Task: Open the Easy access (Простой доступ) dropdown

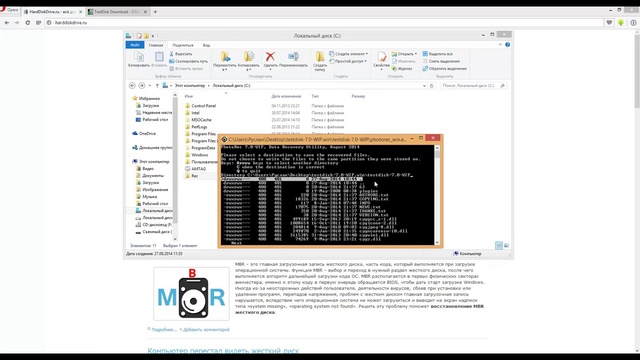Action: [x=348, y=61]
